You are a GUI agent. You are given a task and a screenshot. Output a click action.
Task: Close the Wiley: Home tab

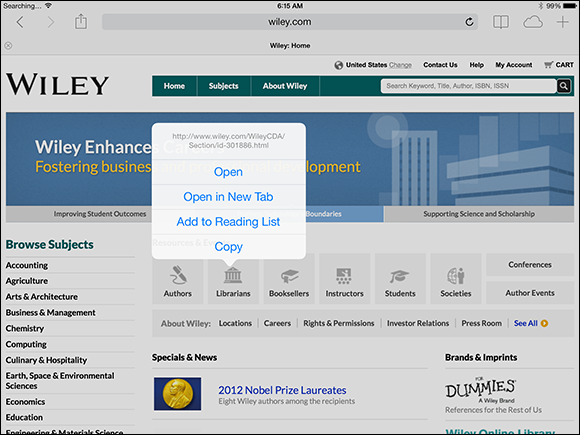(8, 45)
